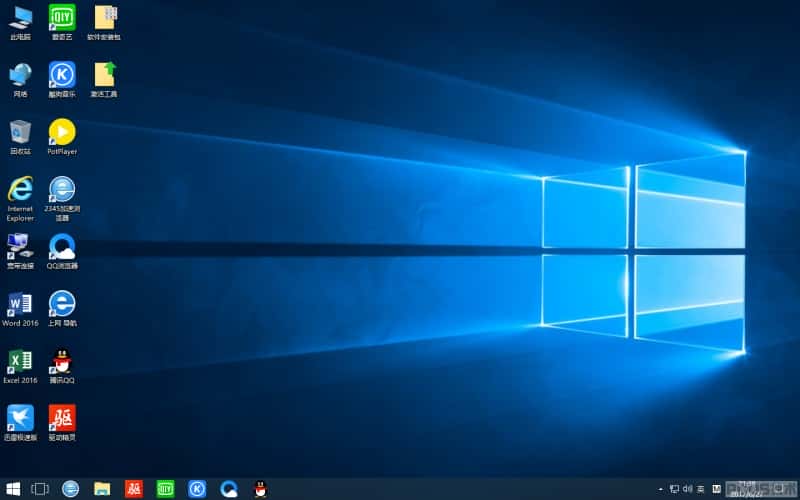Open the Windows Start menu
The width and height of the screenshot is (800, 500).
coord(13,489)
